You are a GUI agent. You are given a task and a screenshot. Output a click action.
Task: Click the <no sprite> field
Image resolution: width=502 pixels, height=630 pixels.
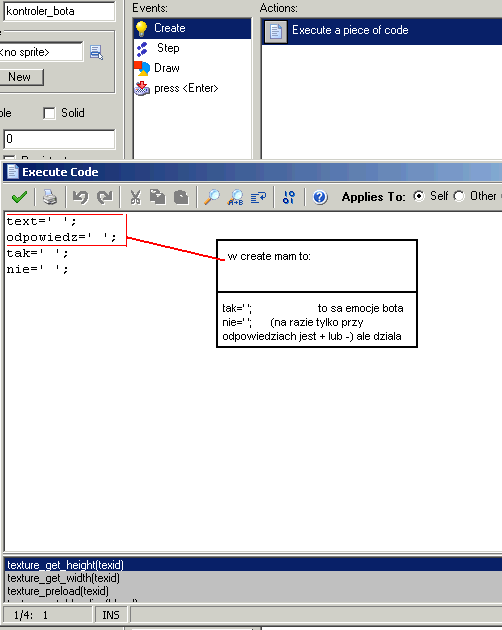click(41, 52)
